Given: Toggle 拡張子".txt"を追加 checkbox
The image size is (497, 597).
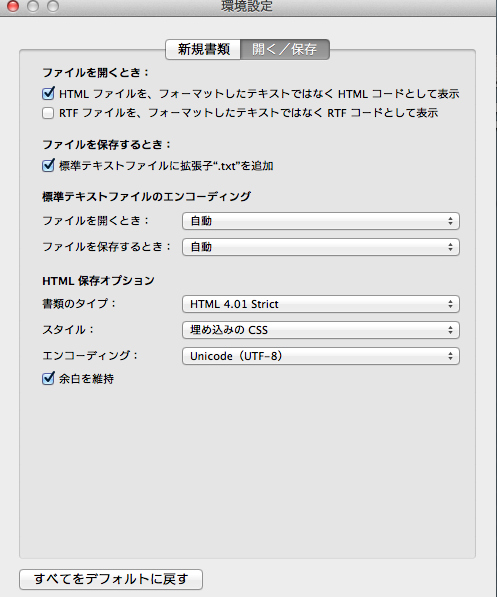Looking at the screenshot, I should click(x=48, y=165).
